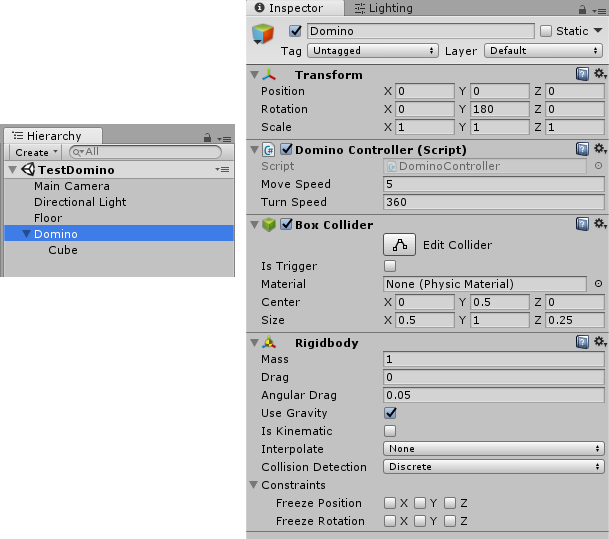
Task: Open TestDomino scene options menu
Action: click(222, 169)
